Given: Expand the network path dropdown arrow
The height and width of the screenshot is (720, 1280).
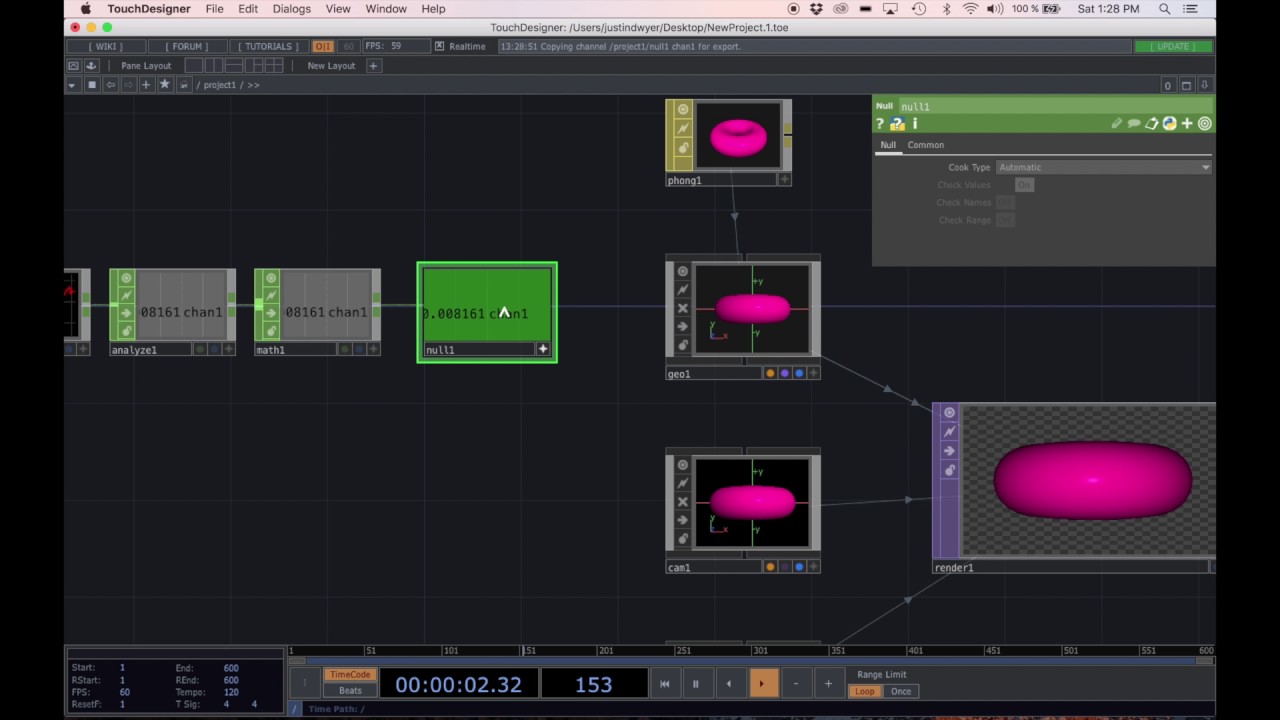Looking at the screenshot, I should pyautogui.click(x=72, y=85).
